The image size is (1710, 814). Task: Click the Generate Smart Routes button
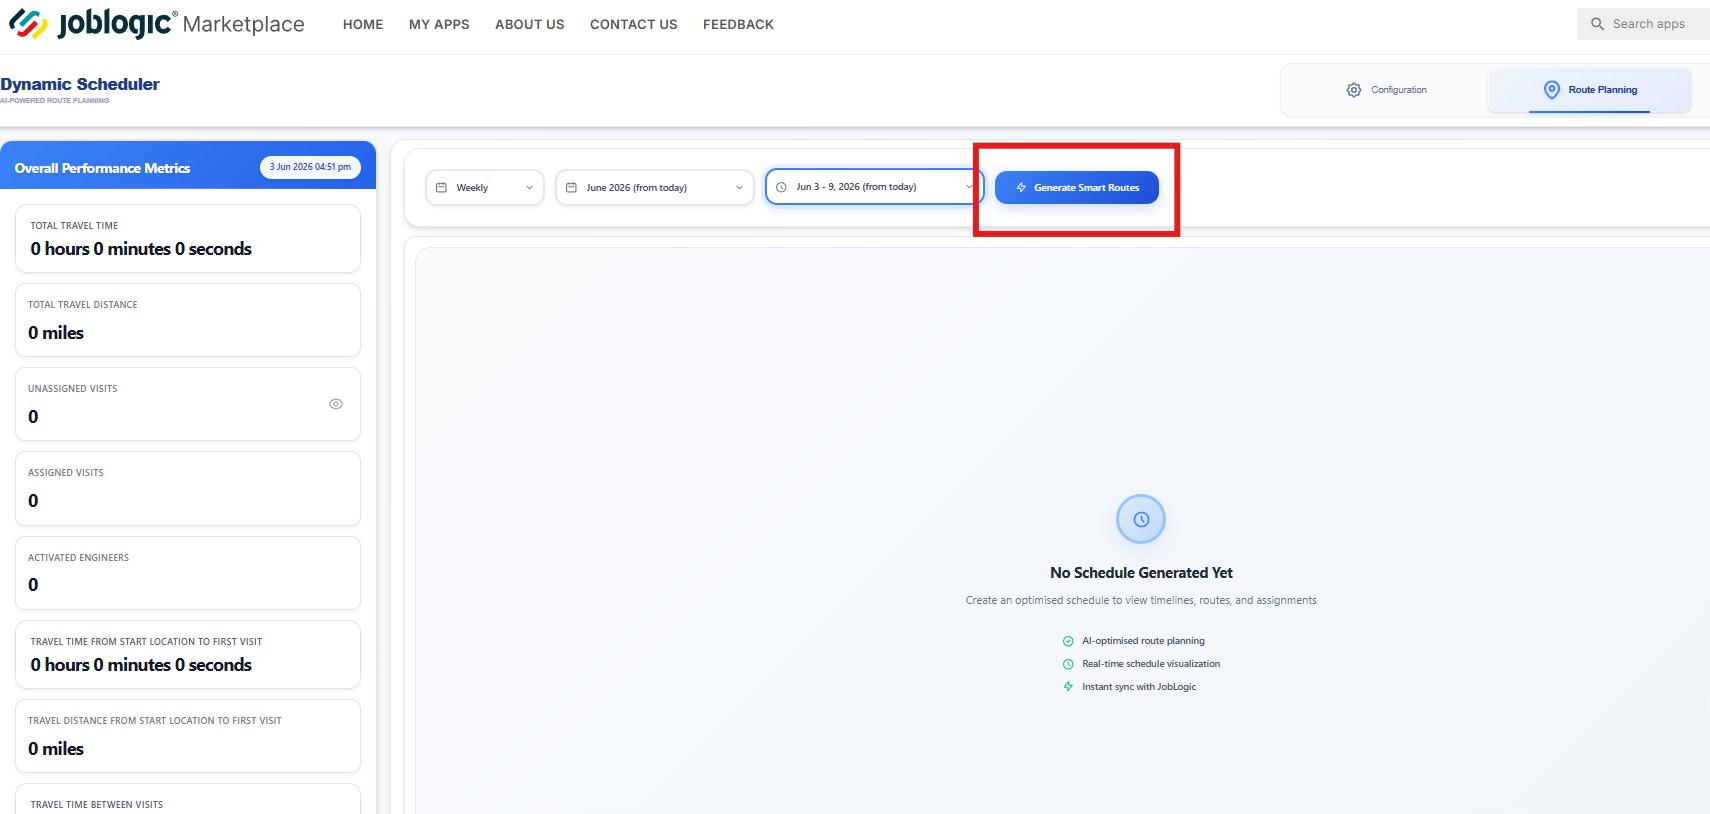[x=1077, y=188]
